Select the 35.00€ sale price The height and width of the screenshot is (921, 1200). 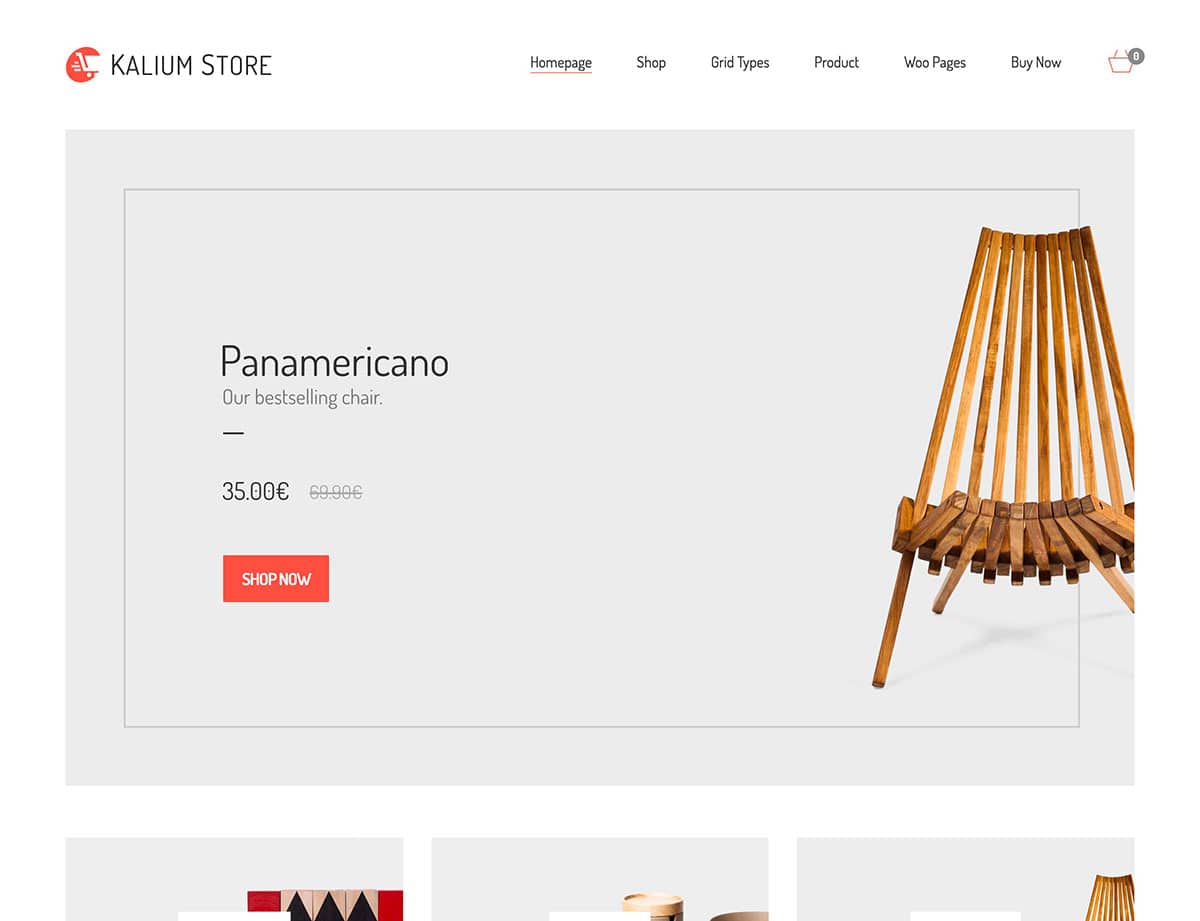tap(255, 491)
